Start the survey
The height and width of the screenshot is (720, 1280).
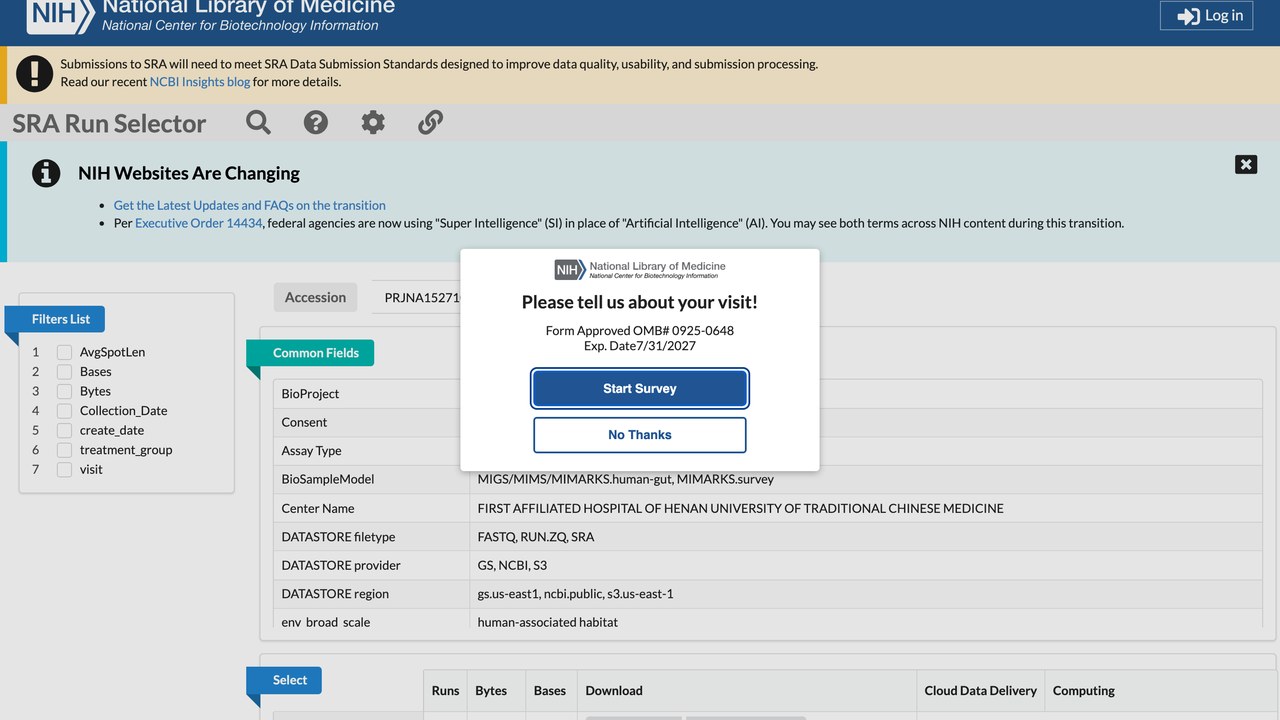pyautogui.click(x=640, y=388)
